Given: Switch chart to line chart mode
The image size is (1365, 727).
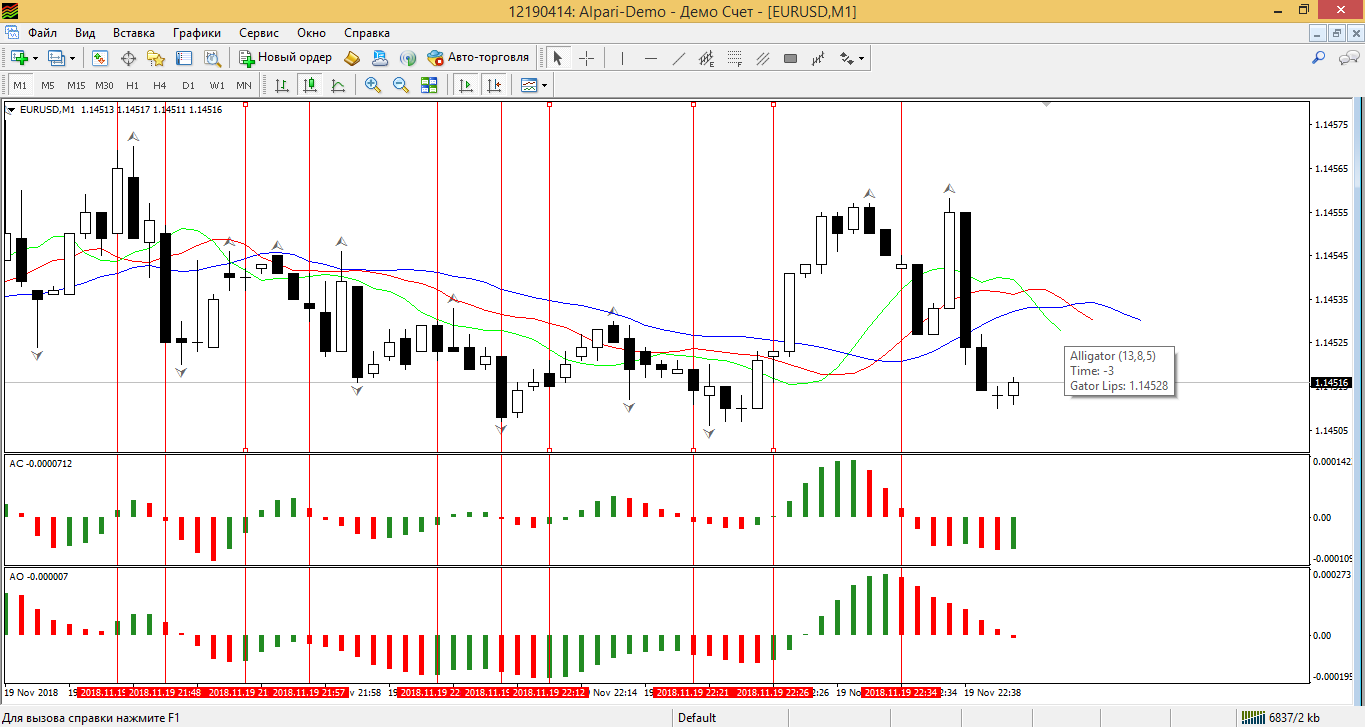Looking at the screenshot, I should click(x=338, y=85).
